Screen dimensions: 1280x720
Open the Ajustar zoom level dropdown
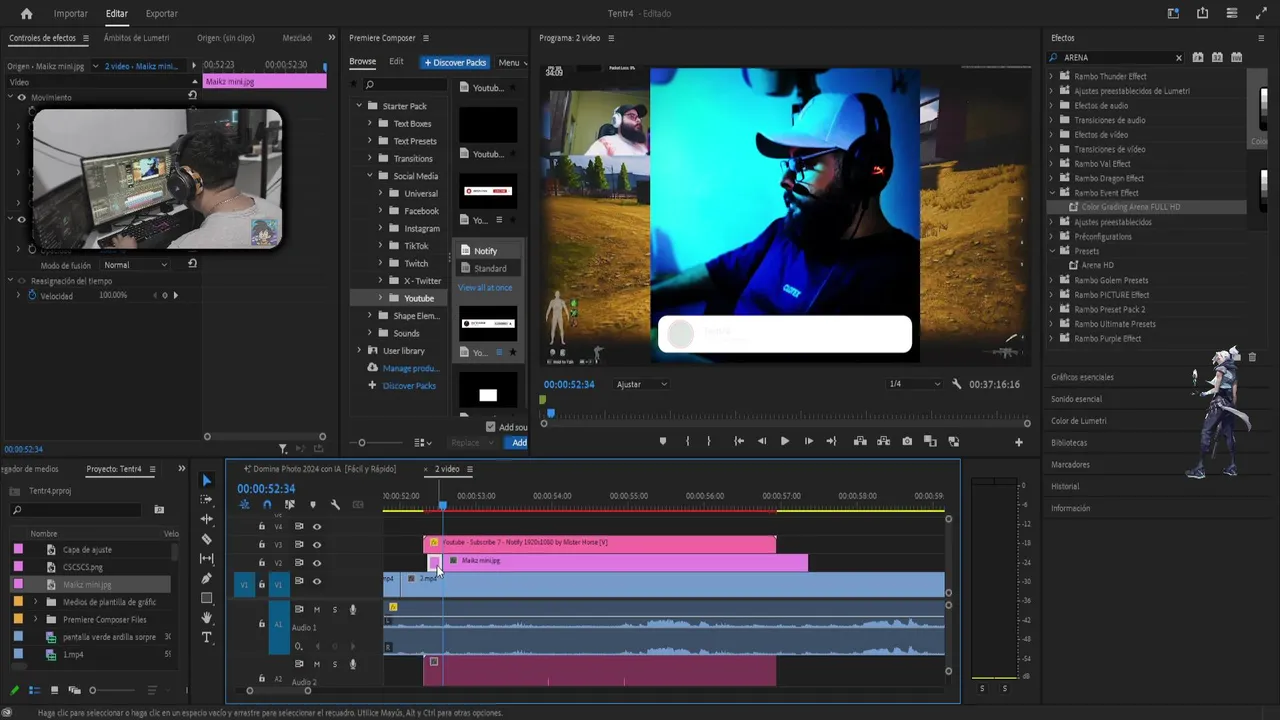click(x=642, y=385)
